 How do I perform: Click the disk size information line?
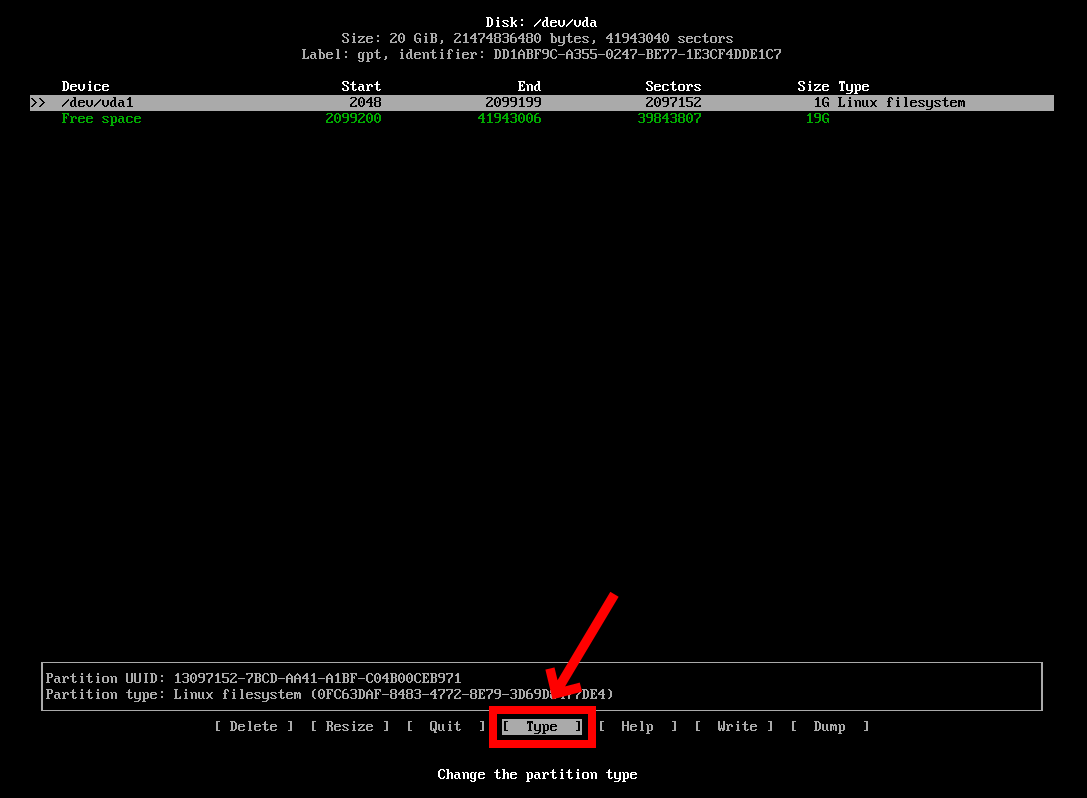(537, 39)
